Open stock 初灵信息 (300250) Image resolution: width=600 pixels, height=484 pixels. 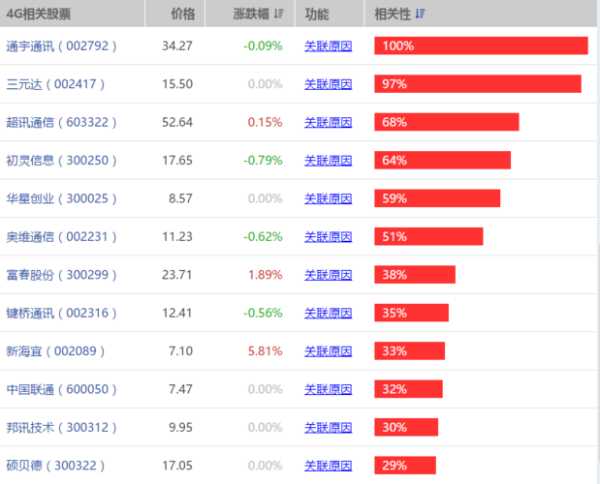click(x=61, y=161)
